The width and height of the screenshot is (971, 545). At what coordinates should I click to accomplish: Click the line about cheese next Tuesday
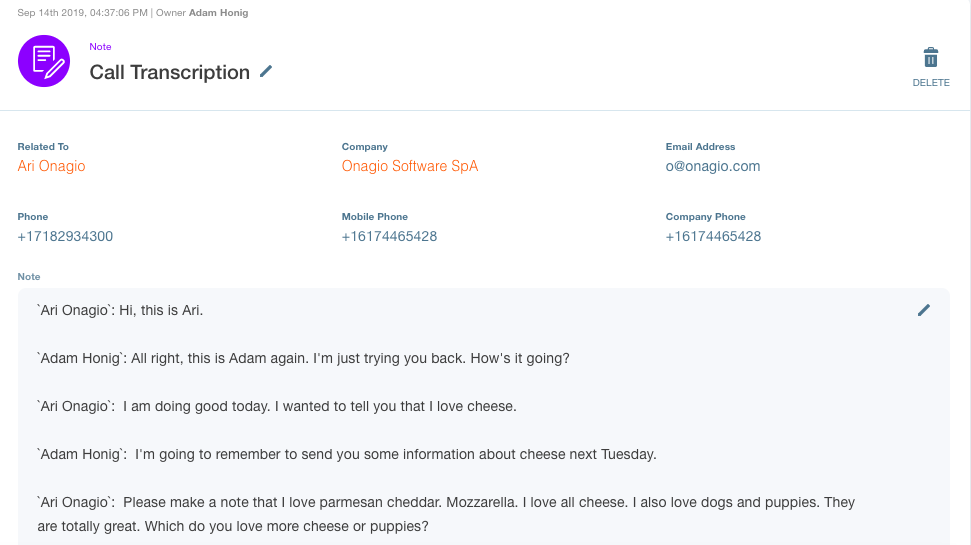pos(347,454)
